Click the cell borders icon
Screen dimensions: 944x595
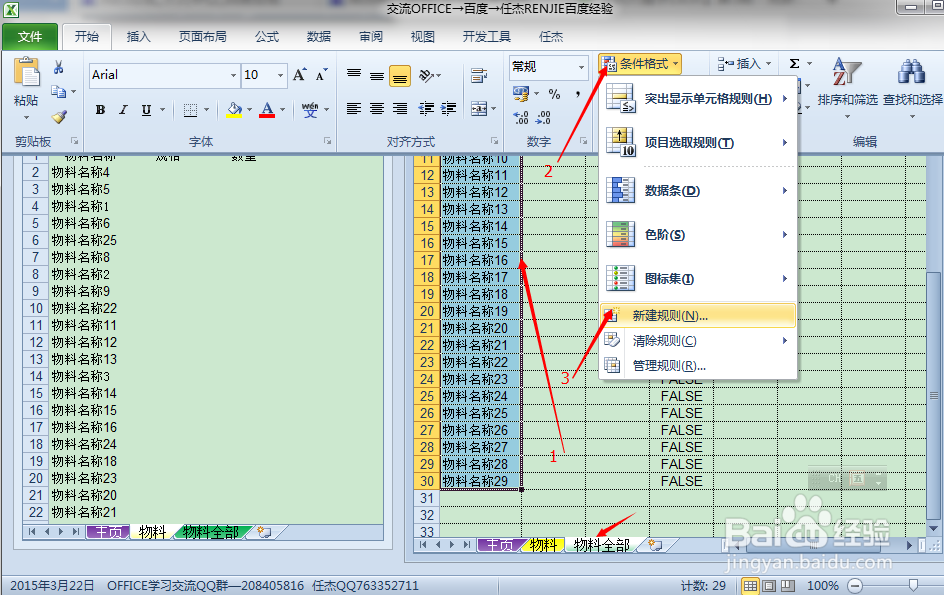click(x=190, y=110)
